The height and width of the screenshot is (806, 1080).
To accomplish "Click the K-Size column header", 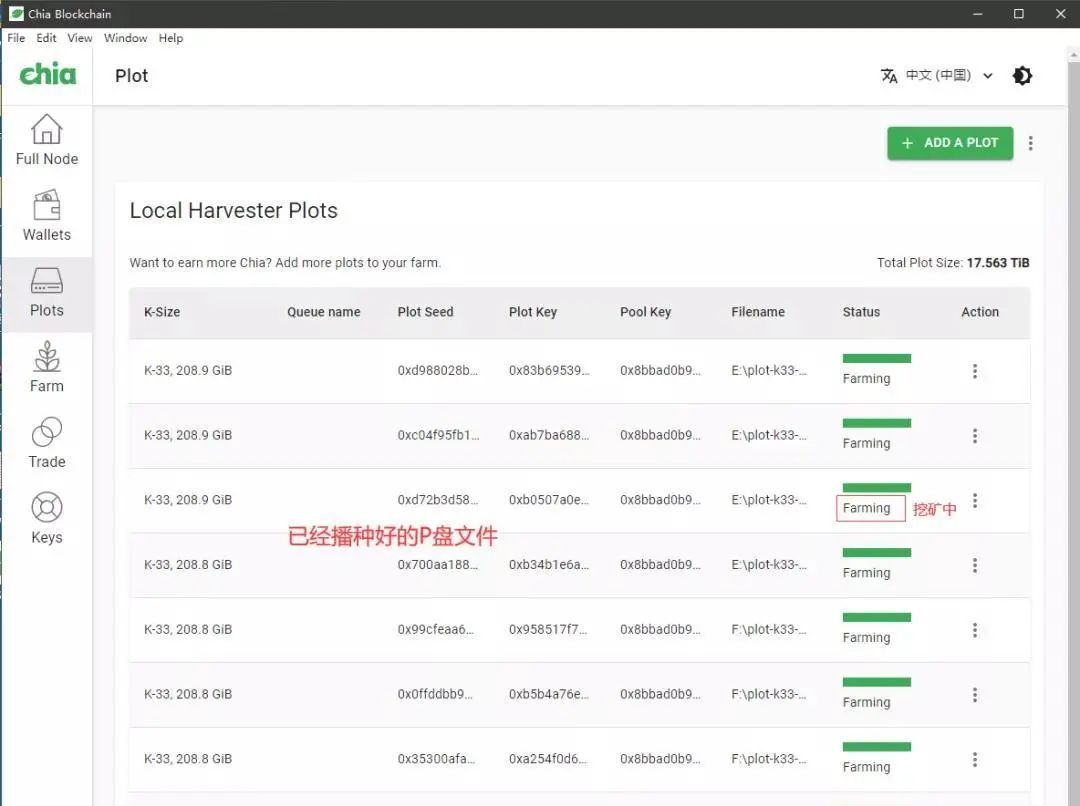I will [x=162, y=312].
